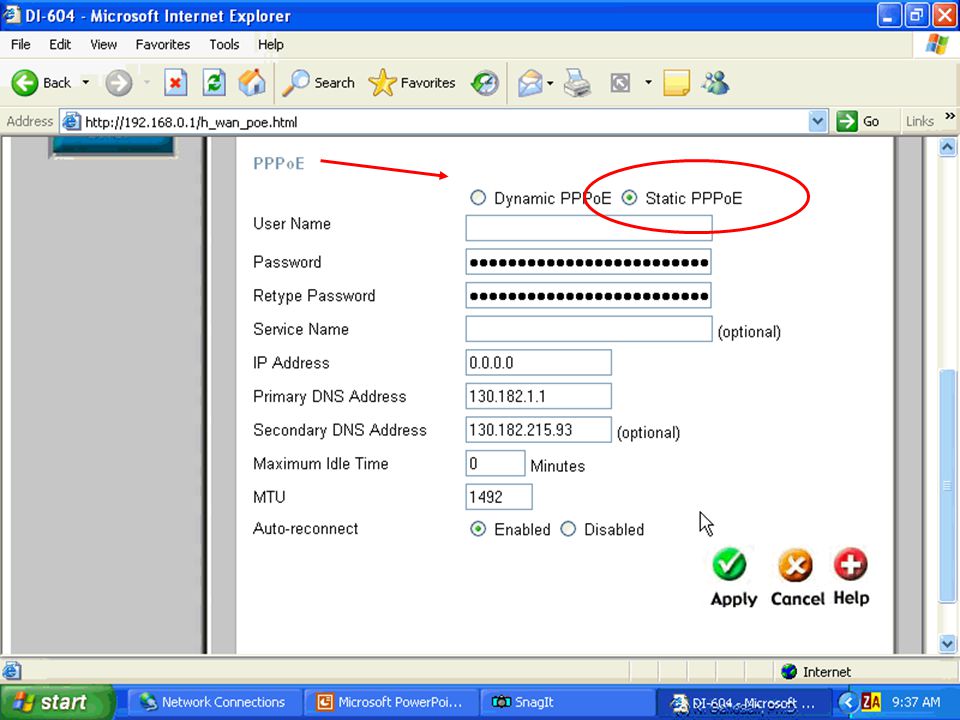Screen dimensions: 960x720
Task: Click the Secondary DNS Address field
Action: pos(538,430)
